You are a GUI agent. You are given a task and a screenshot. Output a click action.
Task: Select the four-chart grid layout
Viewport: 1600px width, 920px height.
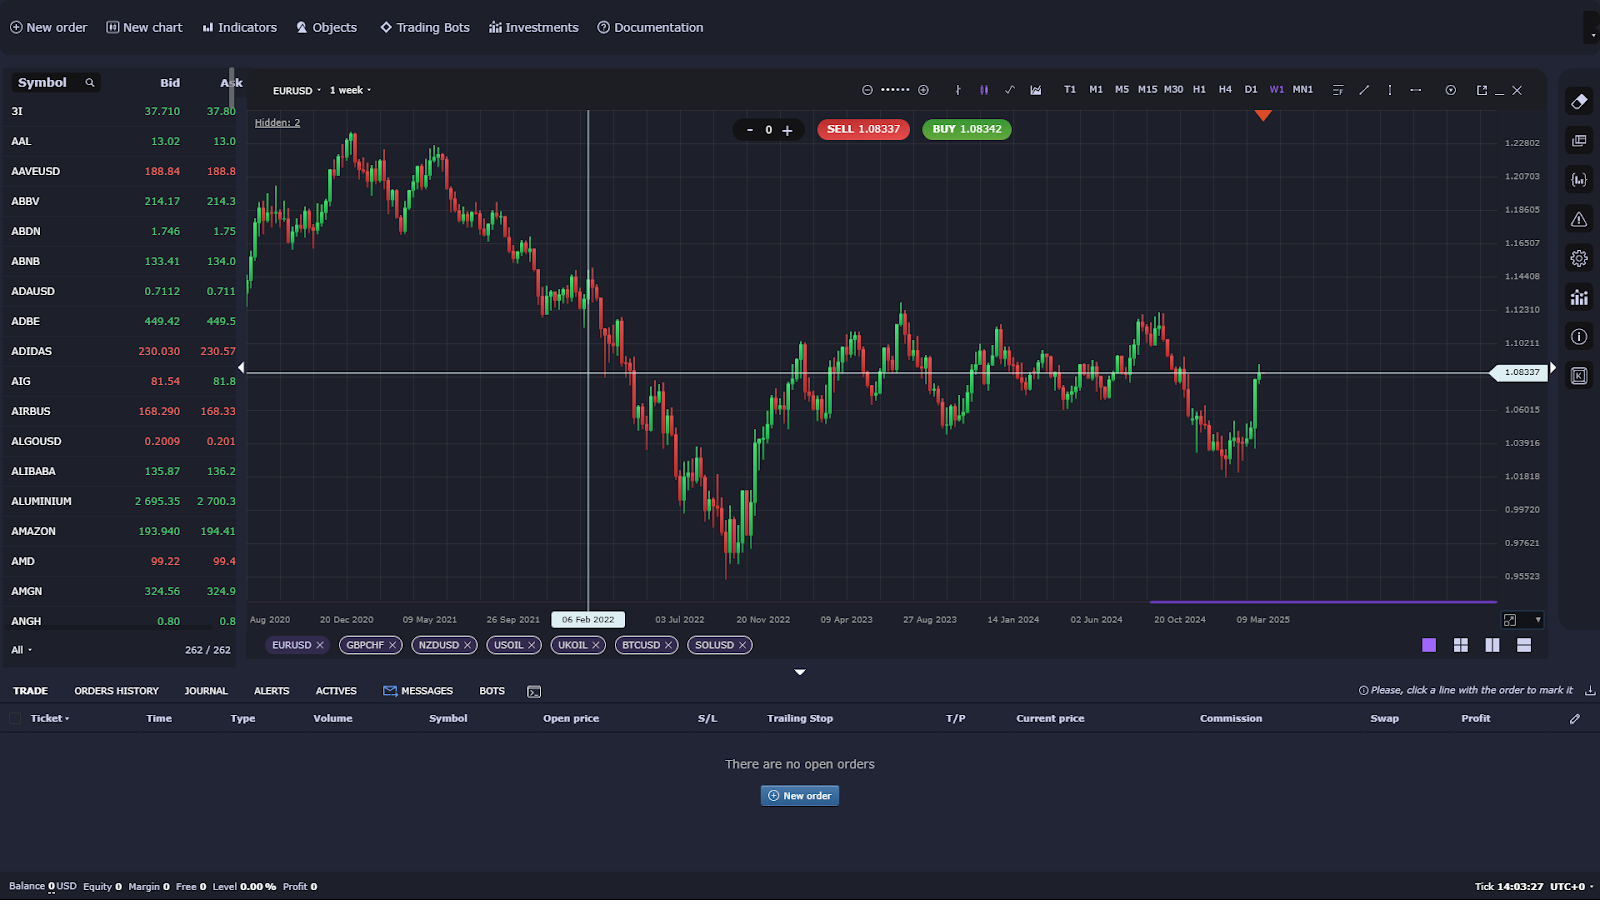coord(1460,645)
